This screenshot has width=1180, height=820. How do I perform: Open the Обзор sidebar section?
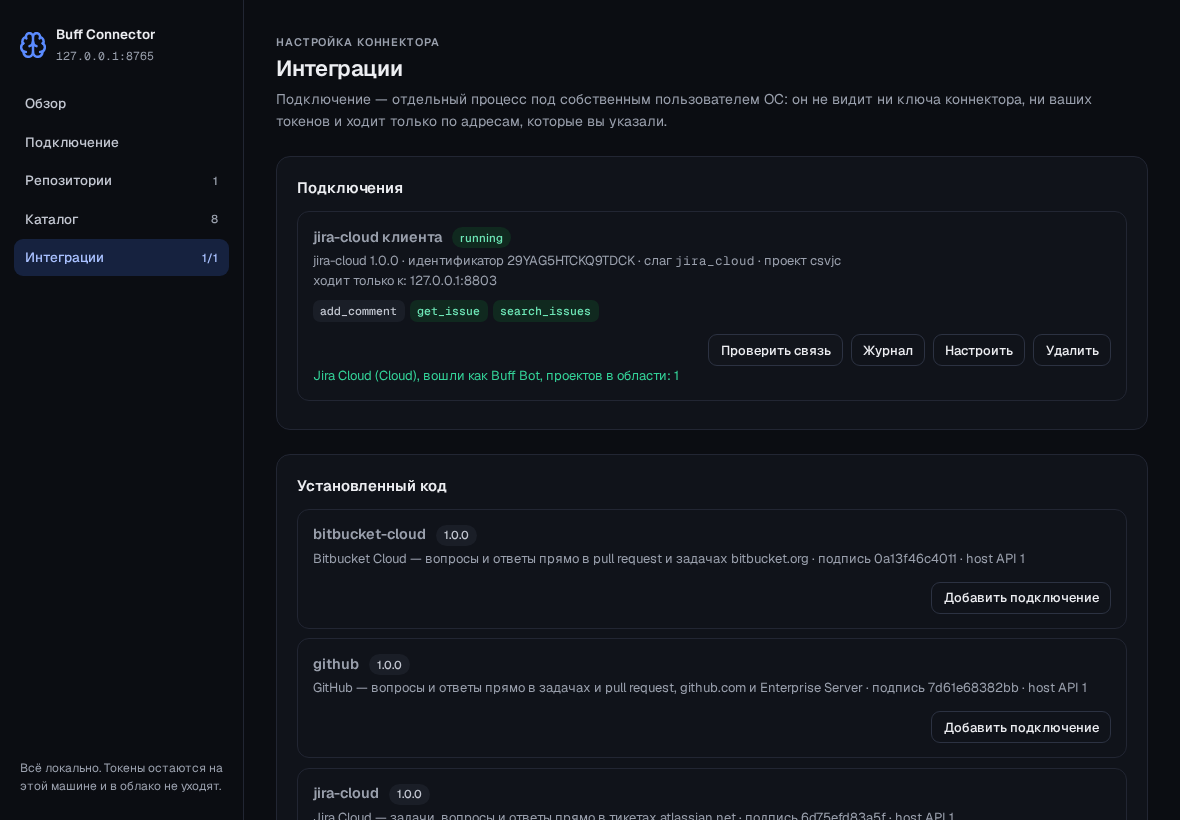tap(121, 104)
